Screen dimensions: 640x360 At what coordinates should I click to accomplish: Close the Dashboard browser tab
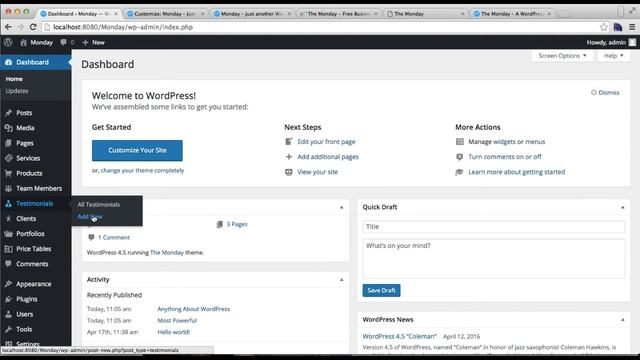[x=116, y=13]
